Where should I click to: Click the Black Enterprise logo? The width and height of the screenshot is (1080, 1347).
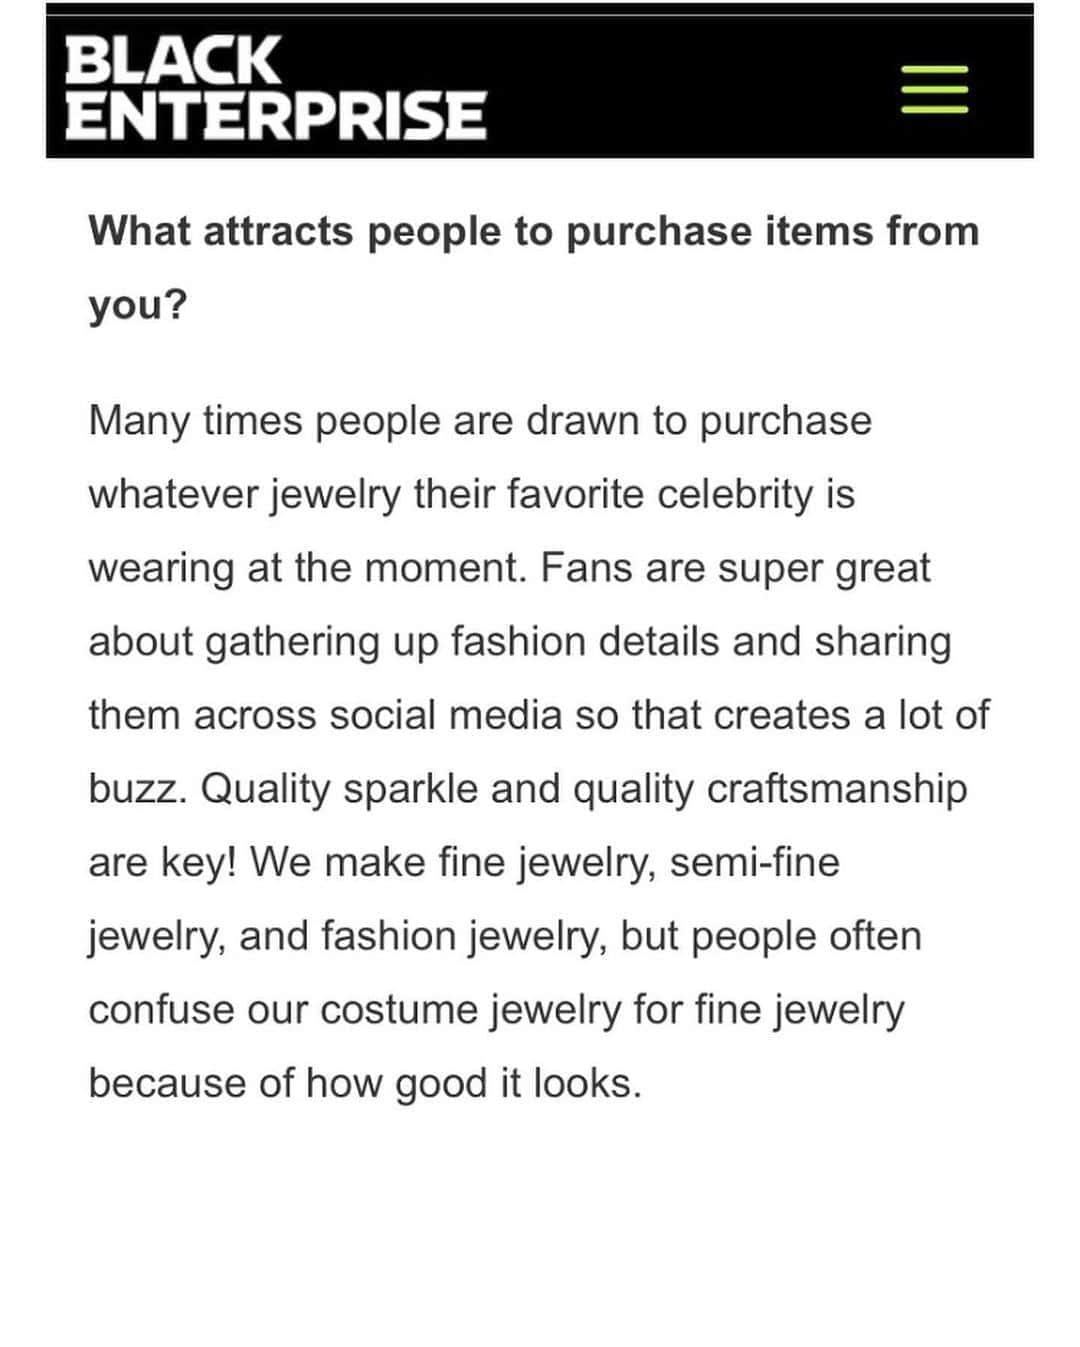tap(275, 87)
